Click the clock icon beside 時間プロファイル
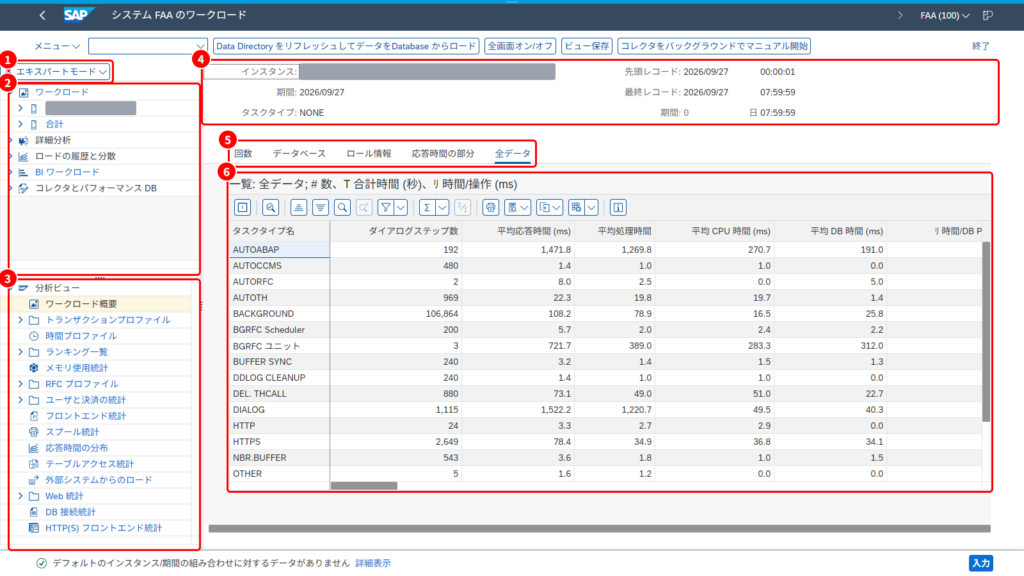 point(34,336)
